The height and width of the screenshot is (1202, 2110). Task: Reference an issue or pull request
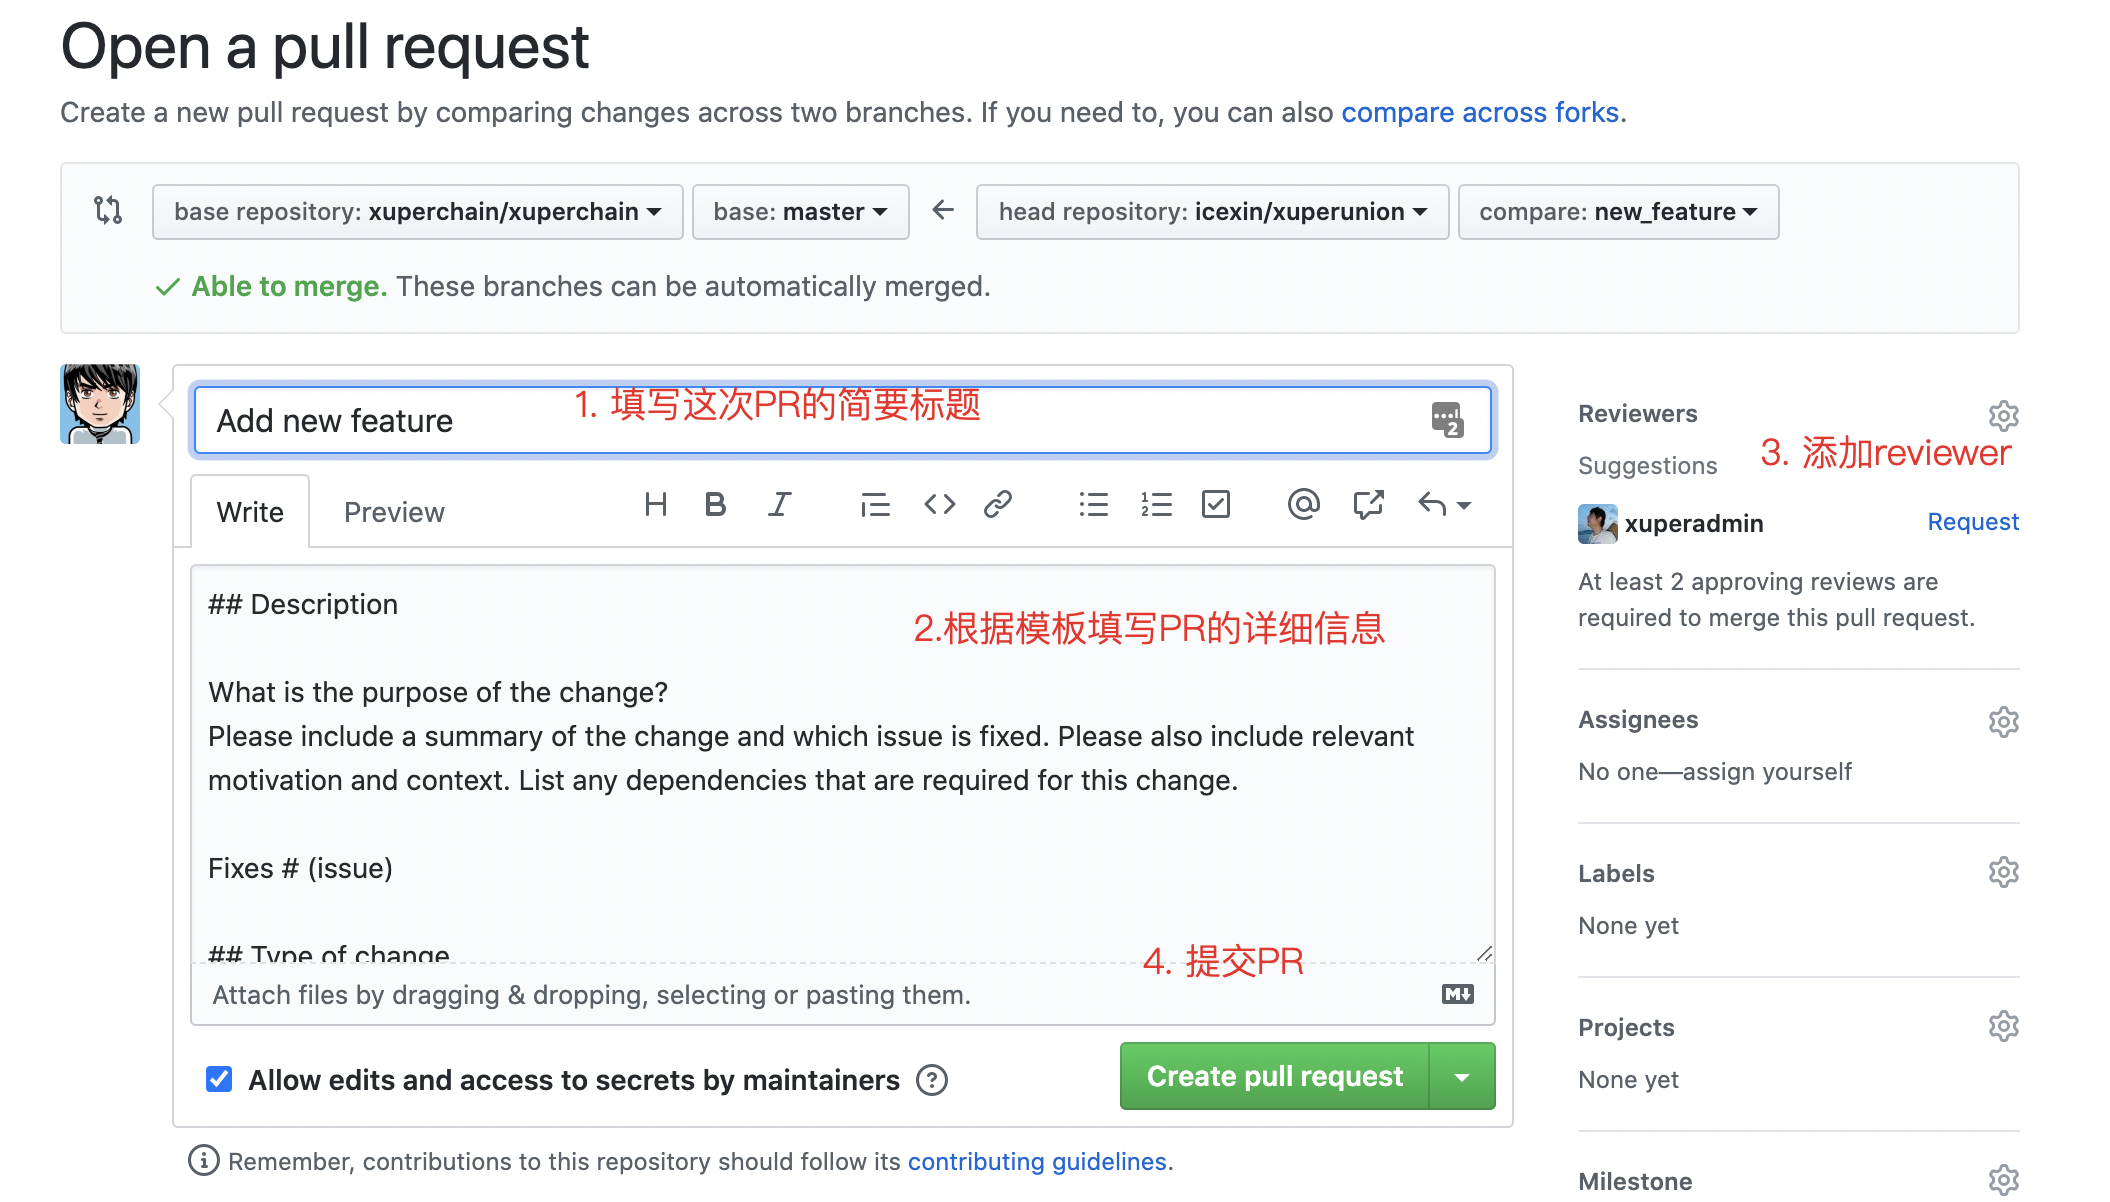[x=1368, y=505]
